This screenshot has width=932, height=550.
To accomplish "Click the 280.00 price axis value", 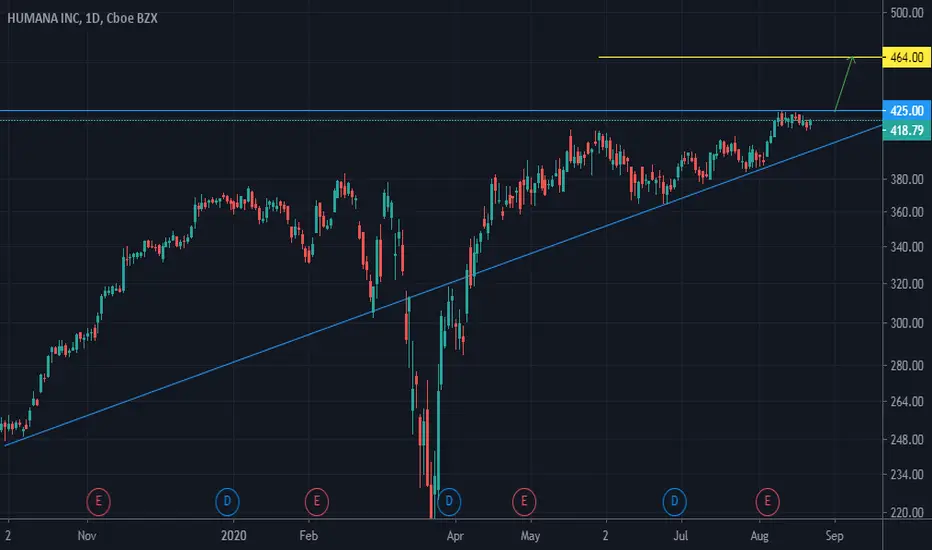I will click(x=906, y=366).
